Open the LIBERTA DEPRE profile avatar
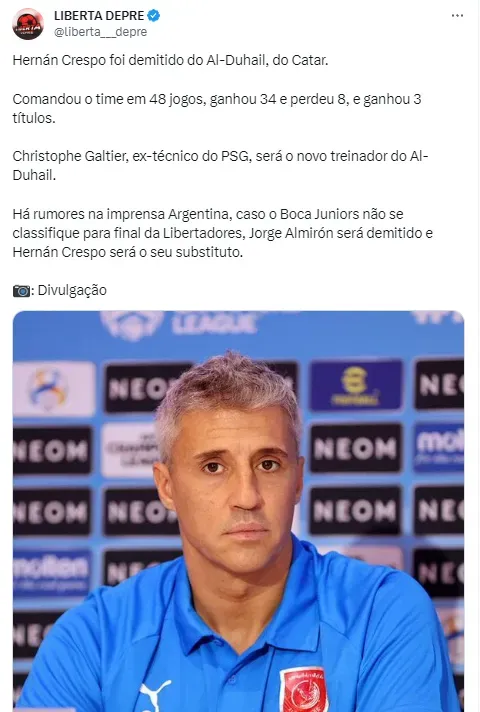 pyautogui.click(x=28, y=24)
